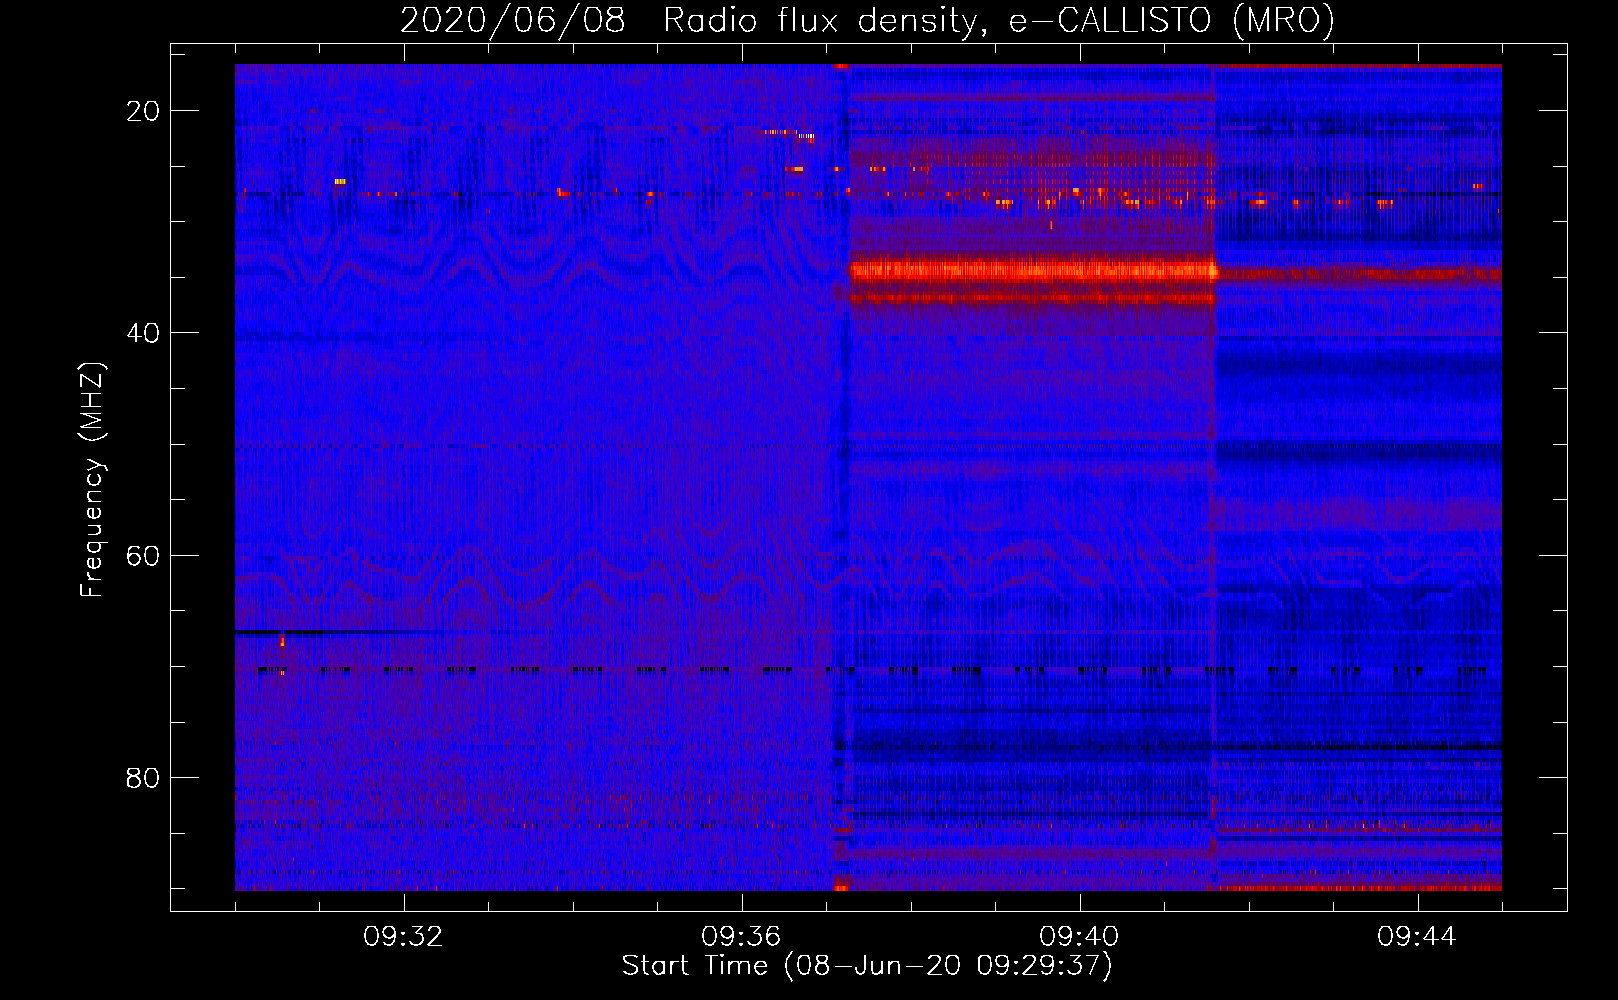Click the '20' frequency tick label
Image resolution: width=1618 pixels, height=1000 pixels.
coord(143,111)
